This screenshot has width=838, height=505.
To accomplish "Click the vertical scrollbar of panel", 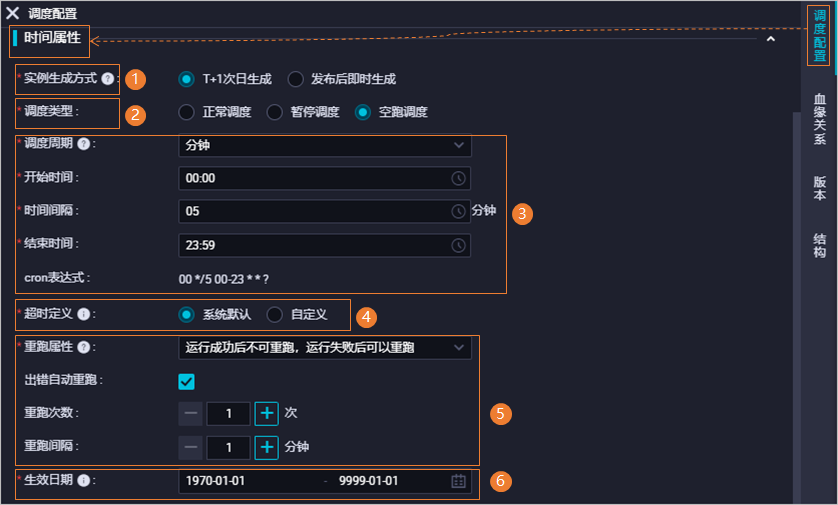I will [797, 306].
